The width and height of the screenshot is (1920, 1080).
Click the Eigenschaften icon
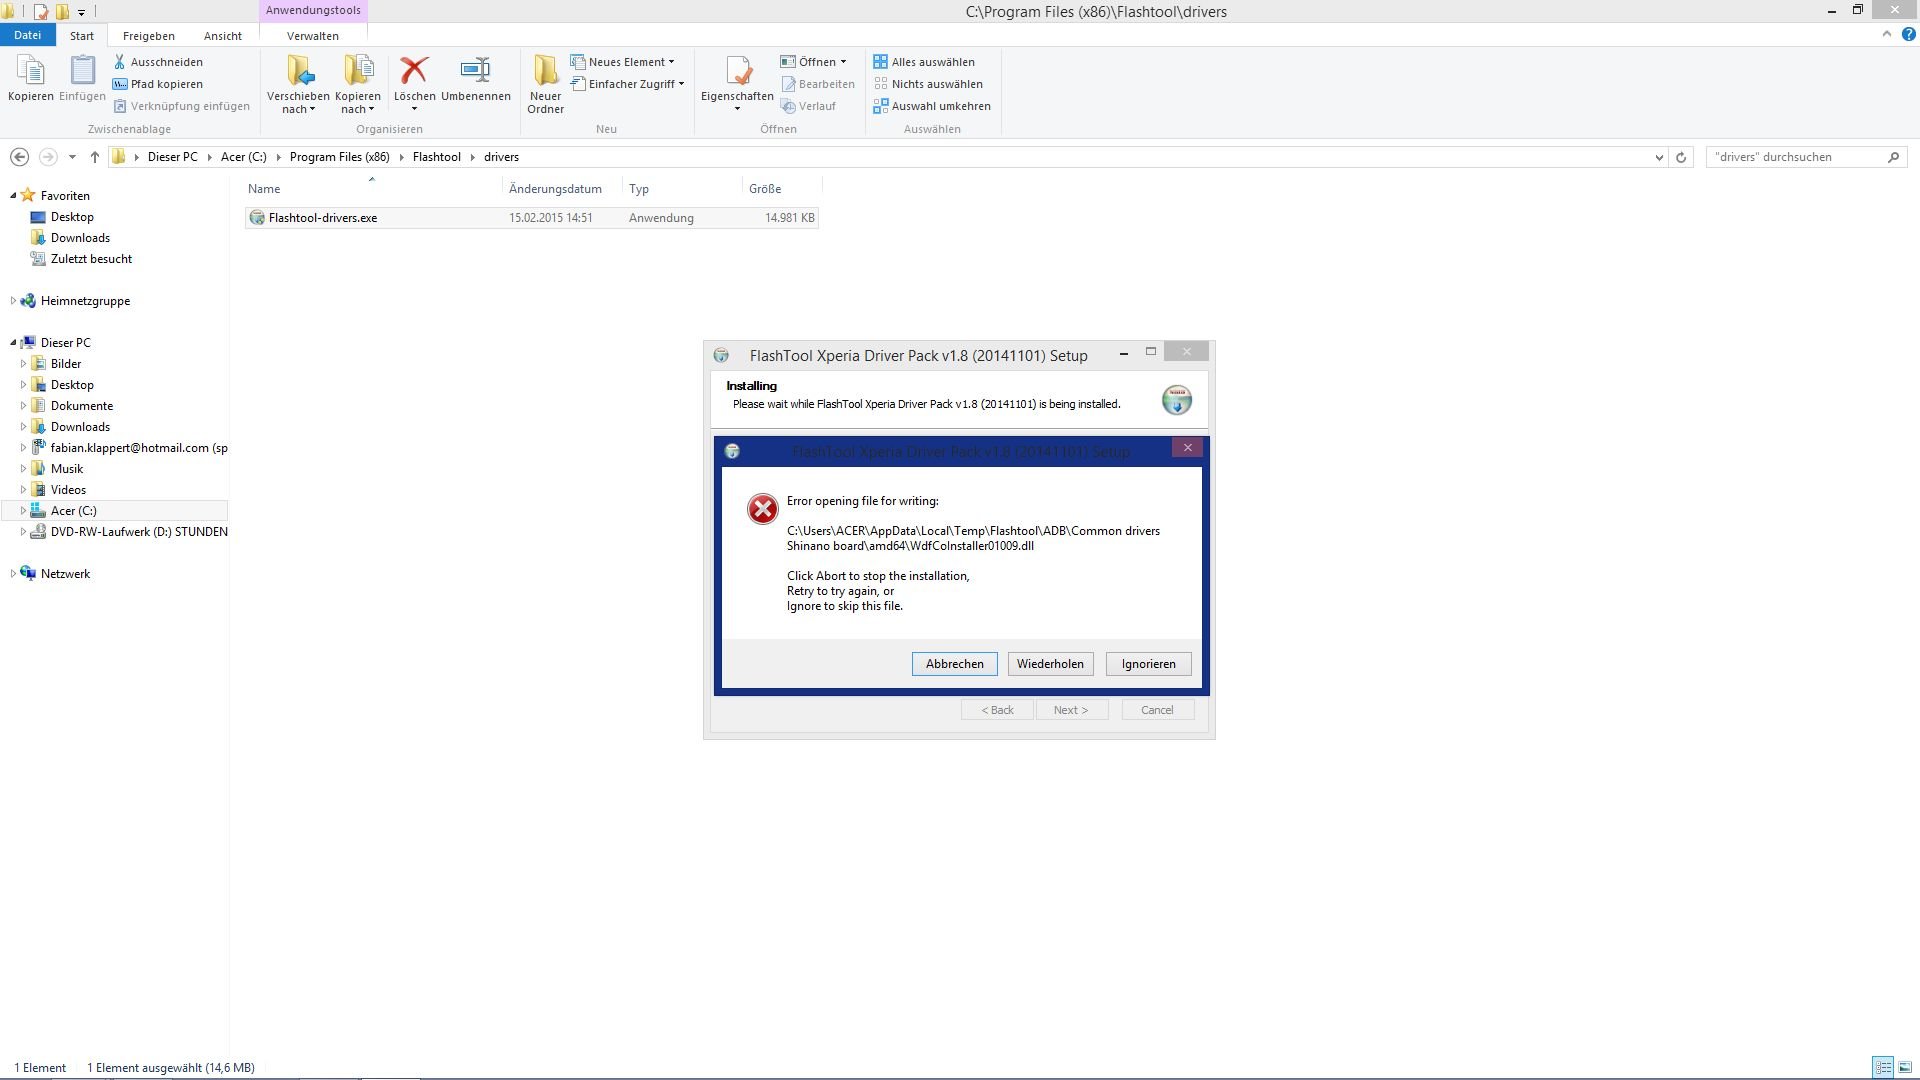click(x=738, y=70)
